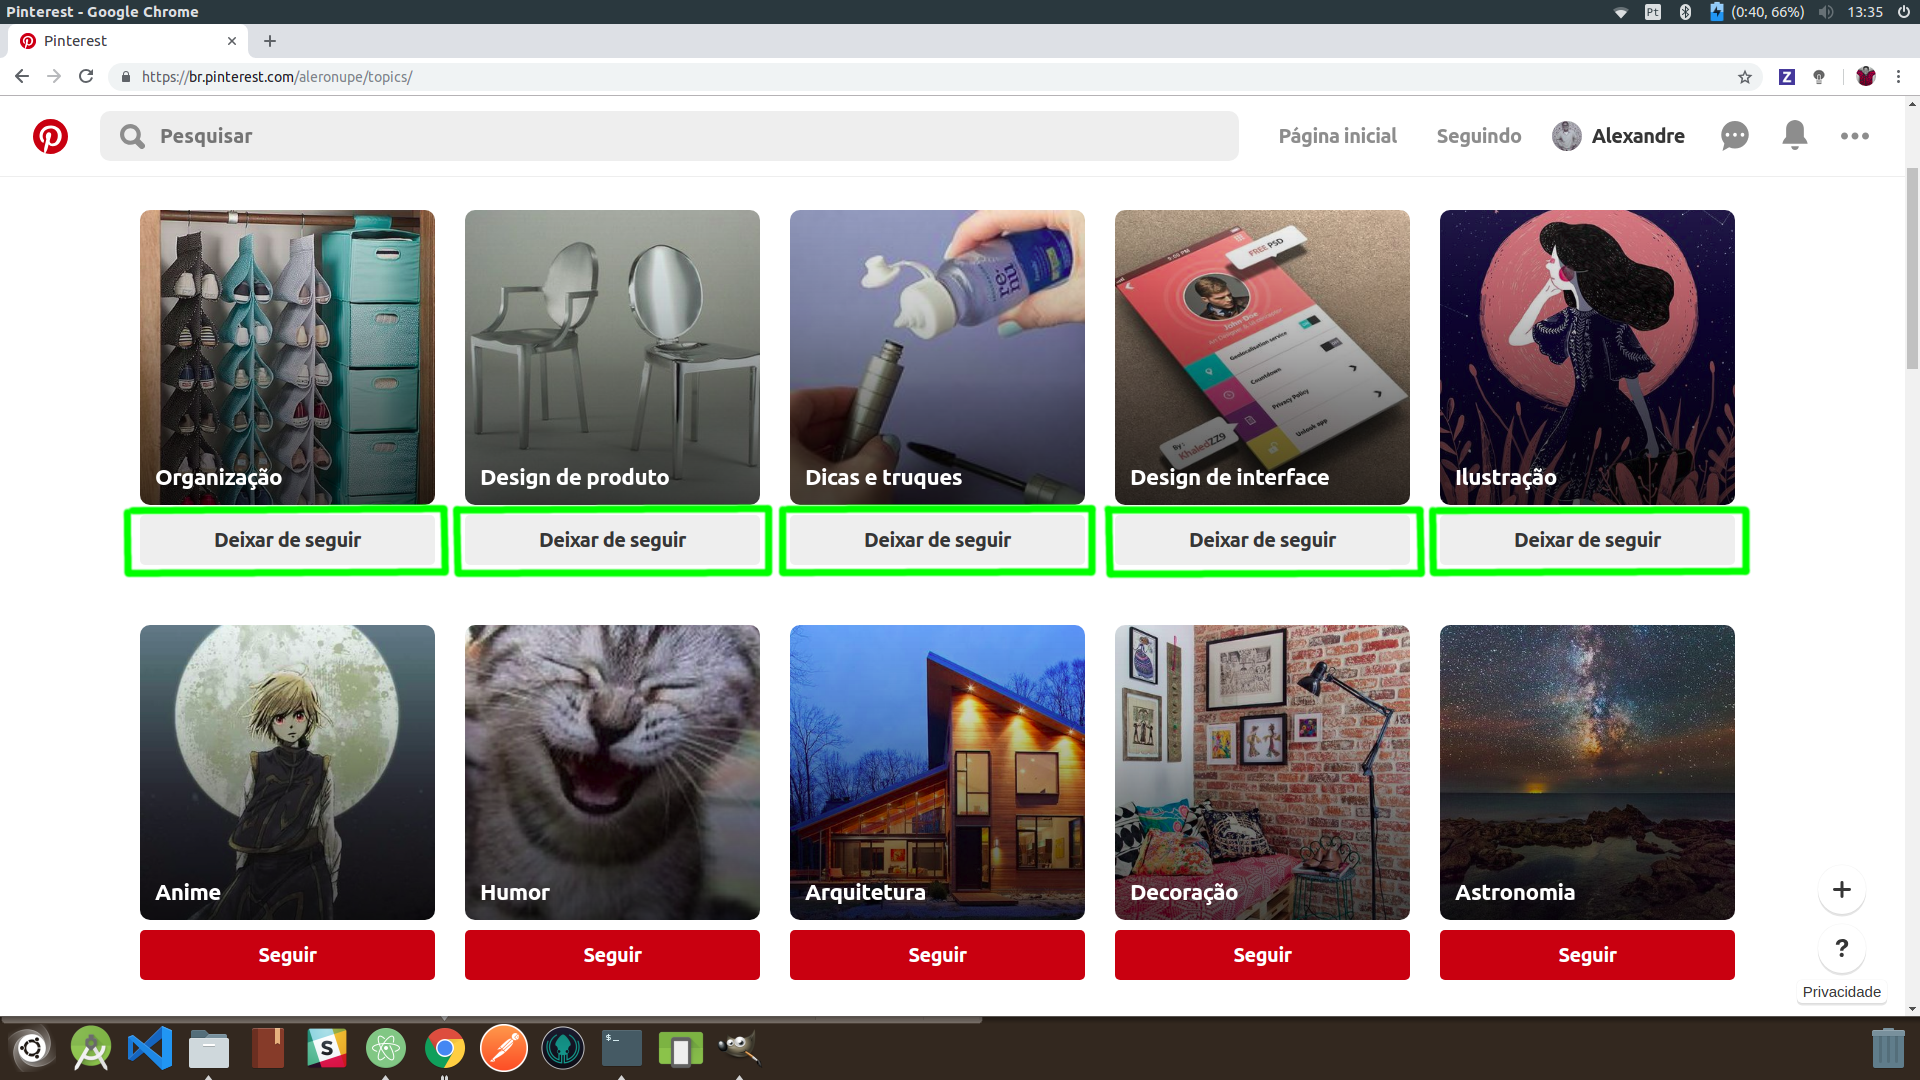Open the Humor cat thumbnail
Screen dimensions: 1920x1080
point(612,772)
